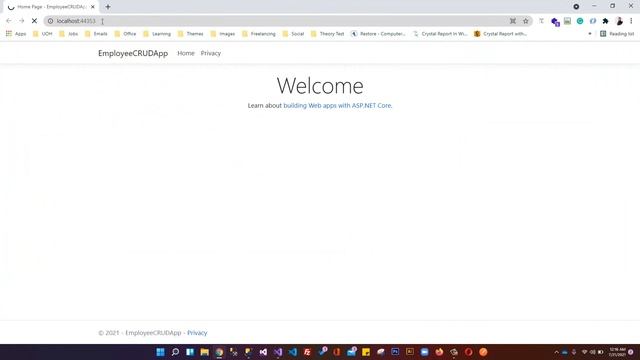Open Opera from taskbar
This screenshot has height=360, width=640.
click(469, 352)
